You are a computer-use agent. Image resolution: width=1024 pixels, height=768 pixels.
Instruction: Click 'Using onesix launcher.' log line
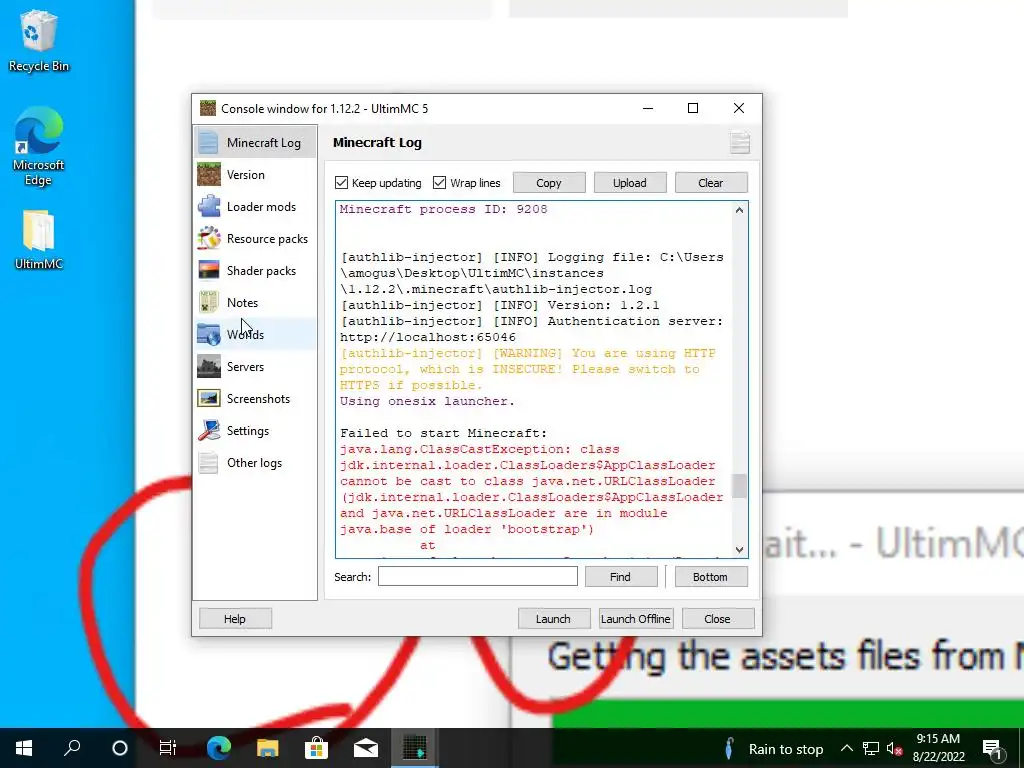(427, 401)
